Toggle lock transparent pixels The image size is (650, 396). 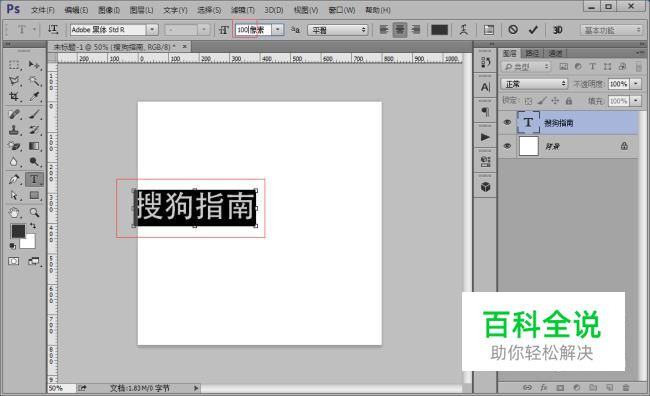[528, 101]
